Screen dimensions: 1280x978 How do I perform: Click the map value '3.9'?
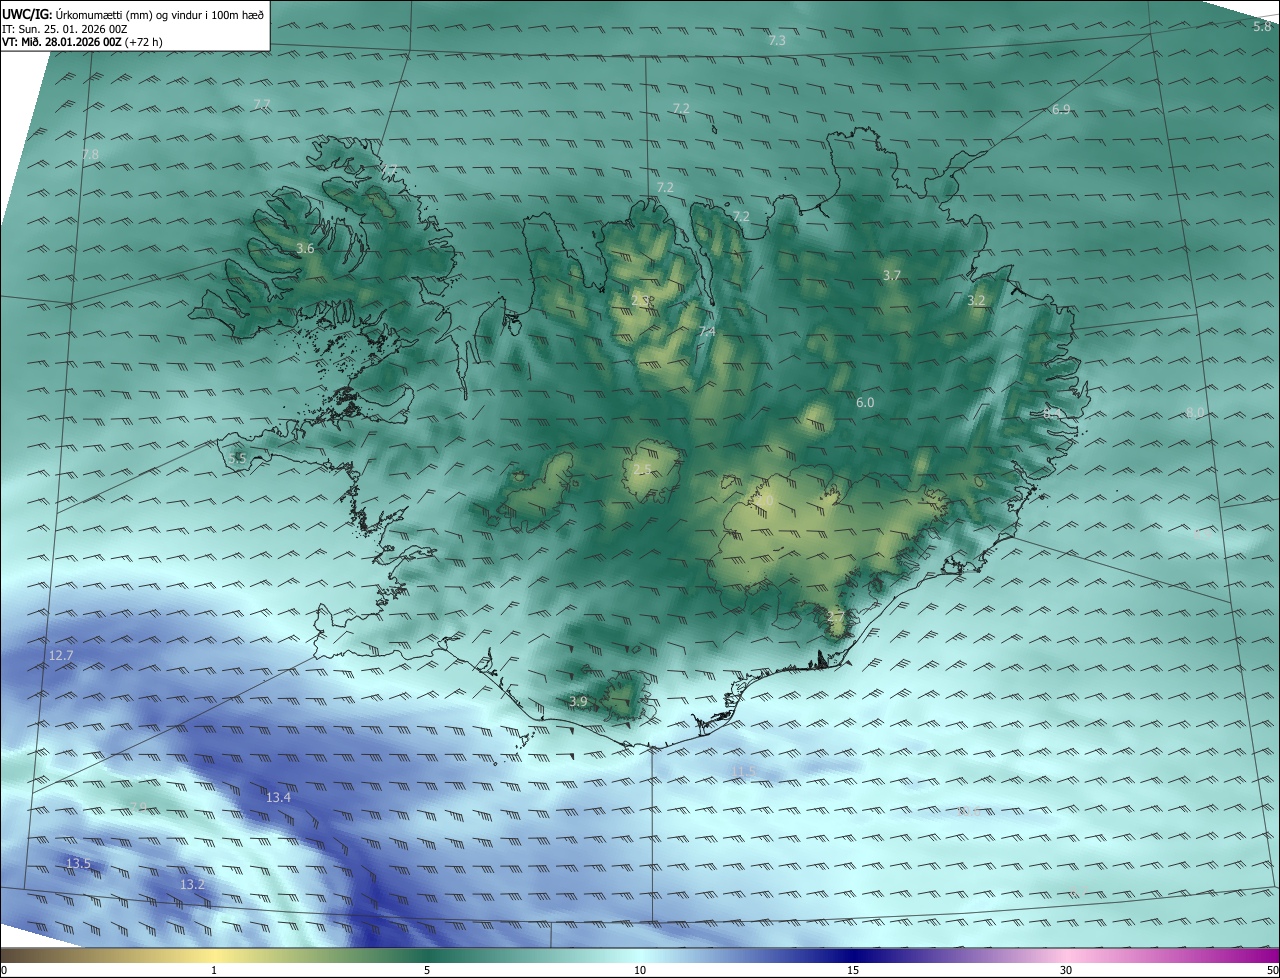coord(578,702)
